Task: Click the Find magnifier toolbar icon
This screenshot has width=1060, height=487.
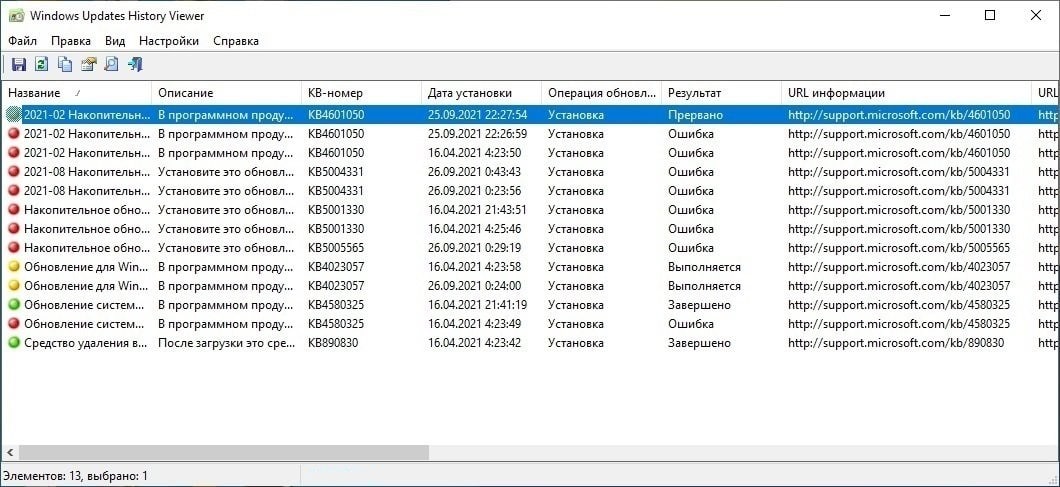Action: [112, 64]
